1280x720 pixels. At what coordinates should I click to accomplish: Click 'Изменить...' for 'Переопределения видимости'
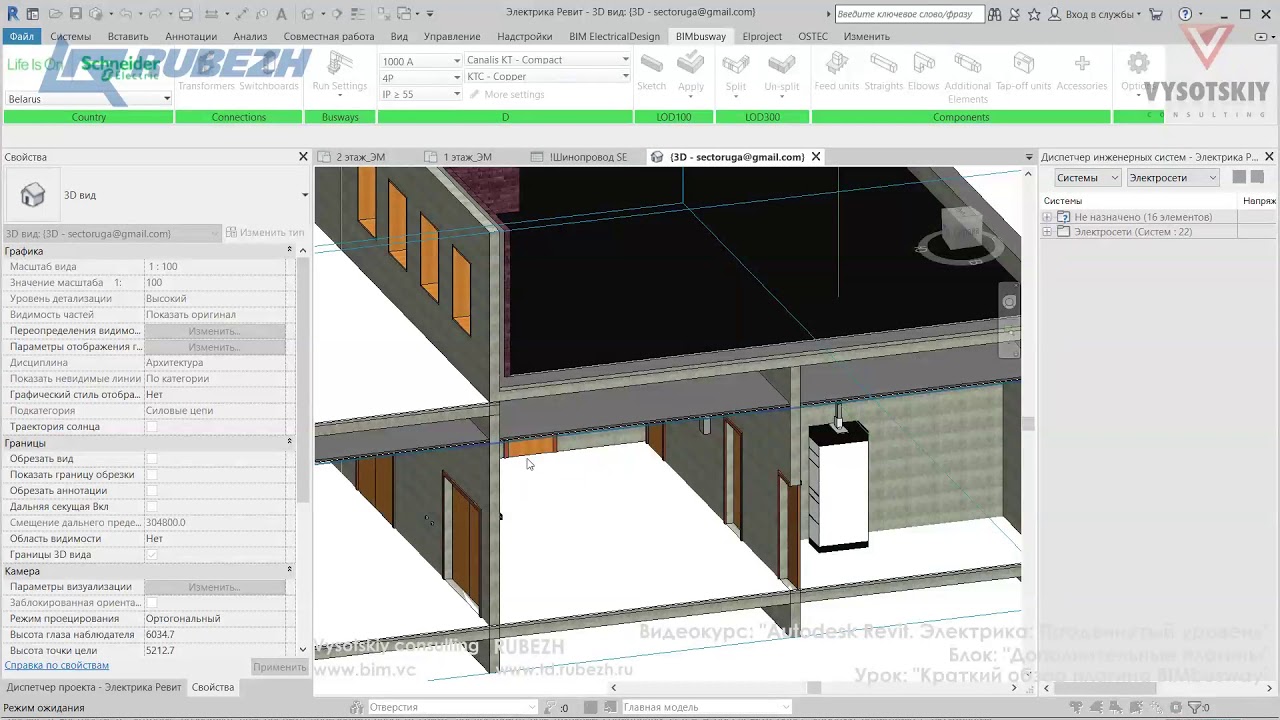coord(215,331)
